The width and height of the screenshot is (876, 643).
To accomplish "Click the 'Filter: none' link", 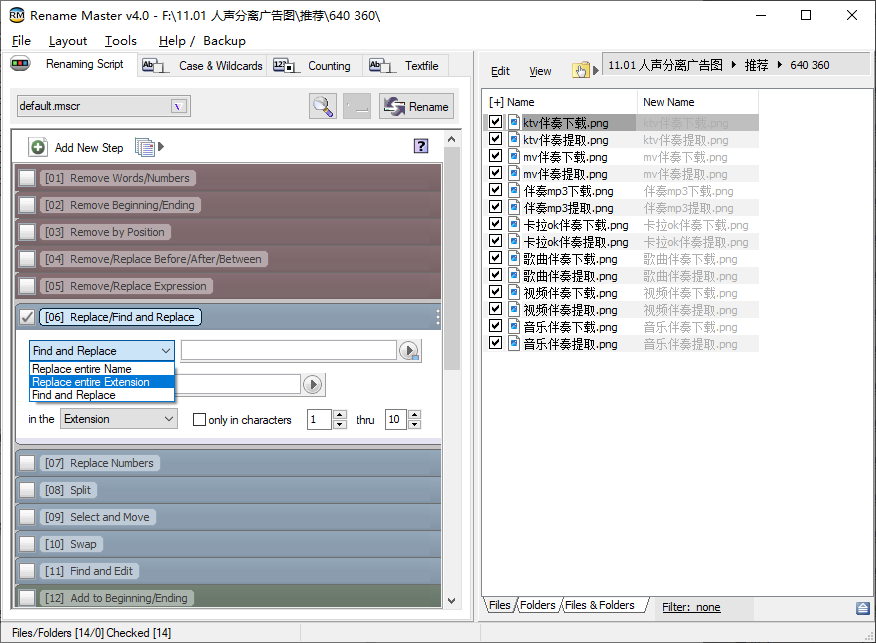I will 691,607.
